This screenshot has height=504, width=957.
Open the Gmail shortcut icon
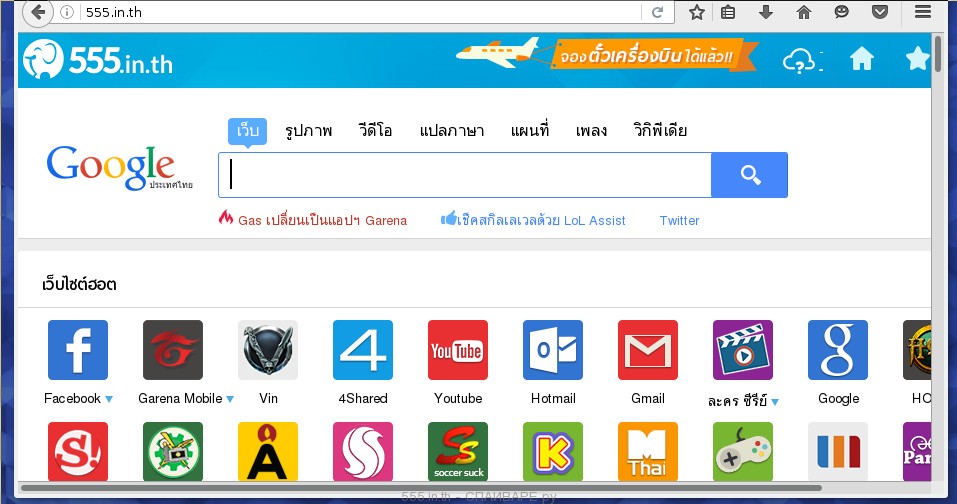click(x=647, y=350)
